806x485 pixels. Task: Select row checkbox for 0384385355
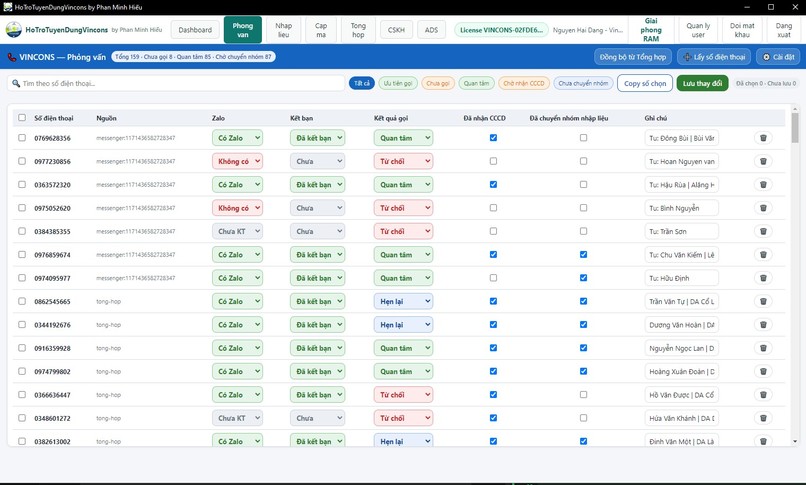point(22,231)
